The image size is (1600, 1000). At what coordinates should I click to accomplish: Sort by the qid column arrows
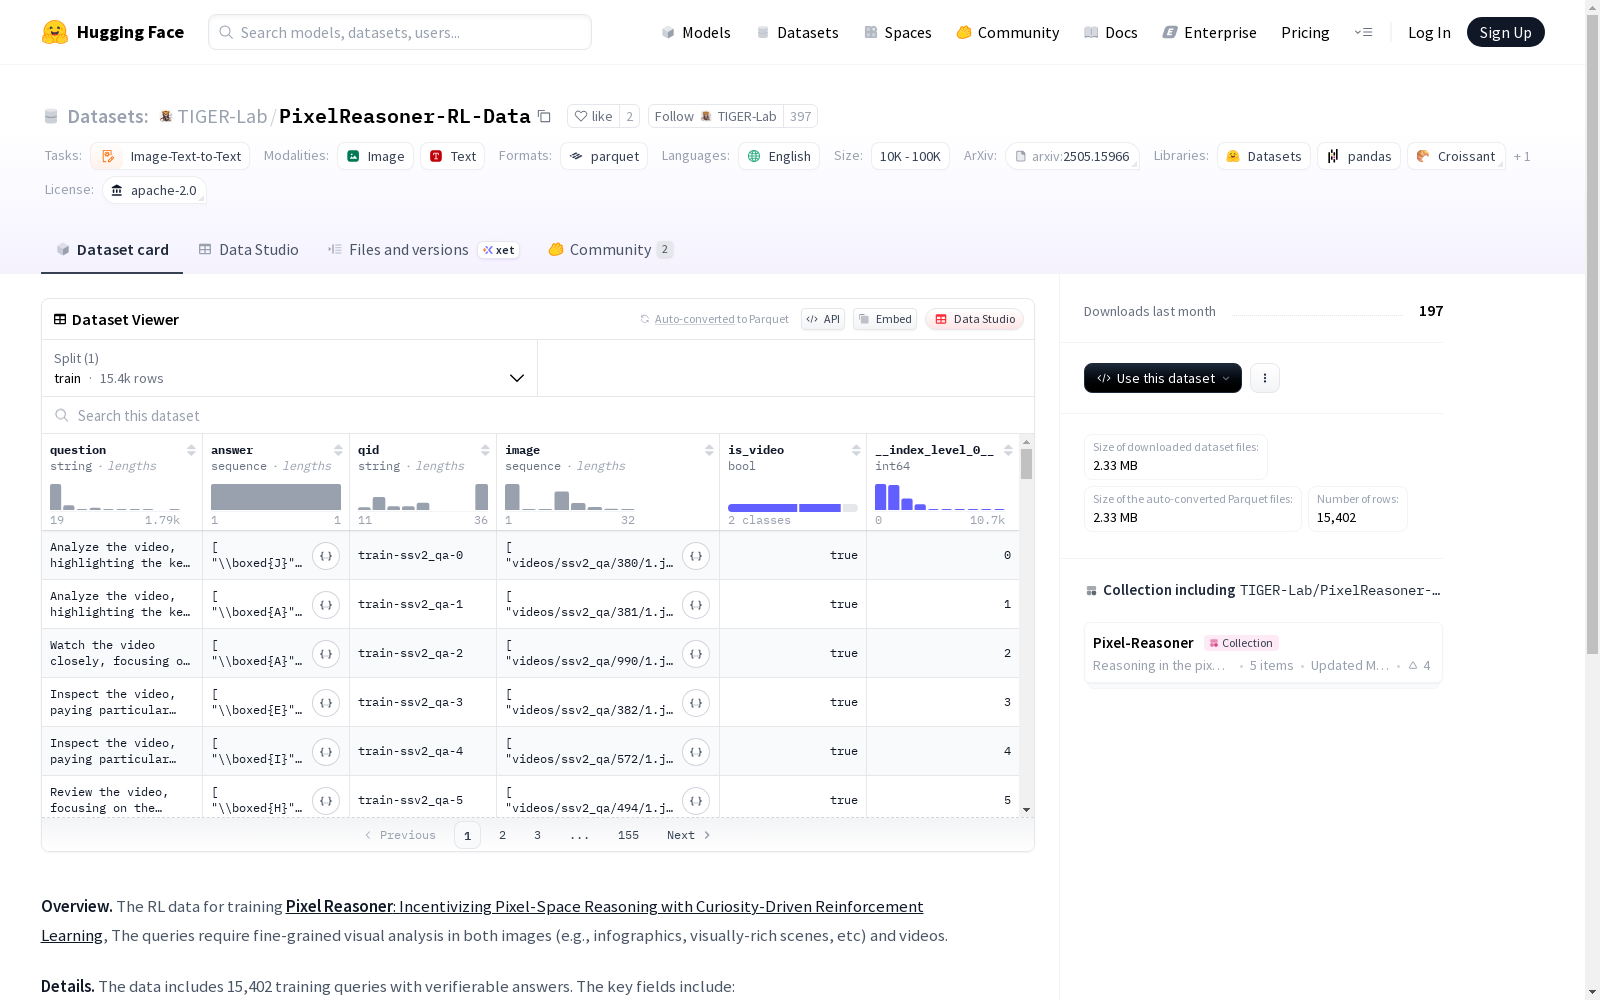point(485,450)
